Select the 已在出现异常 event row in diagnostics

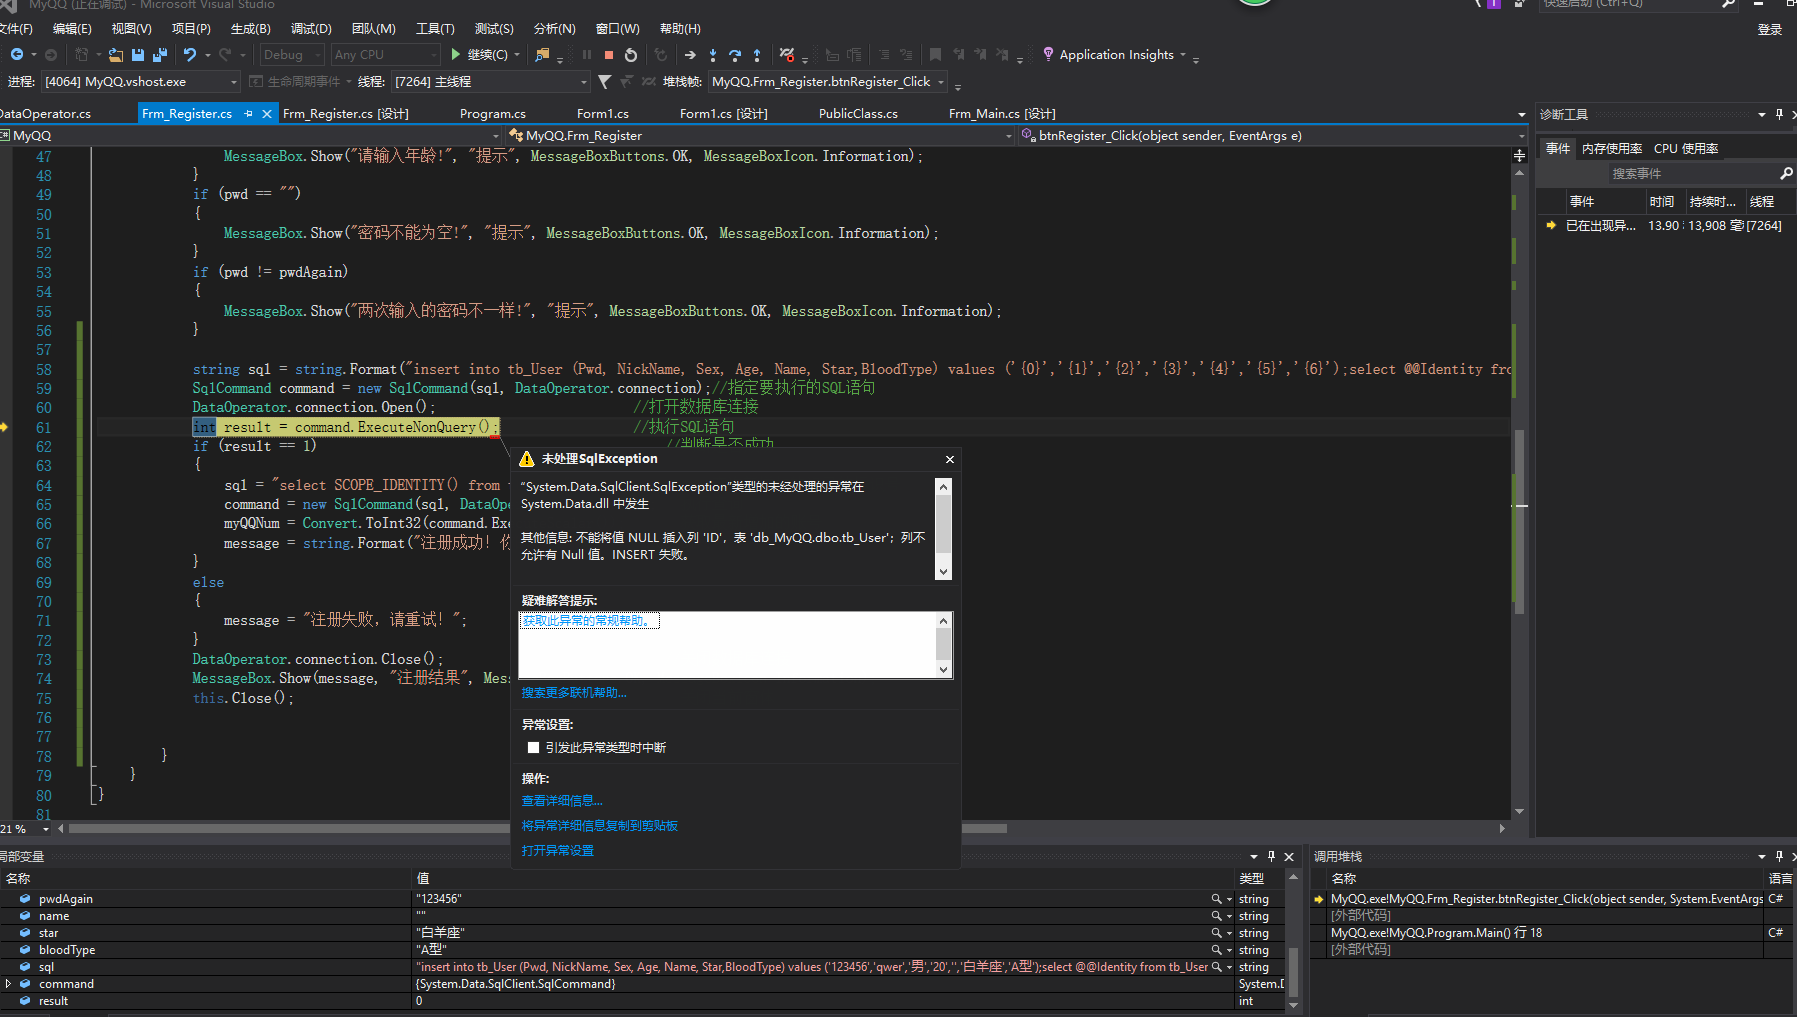point(1666,226)
